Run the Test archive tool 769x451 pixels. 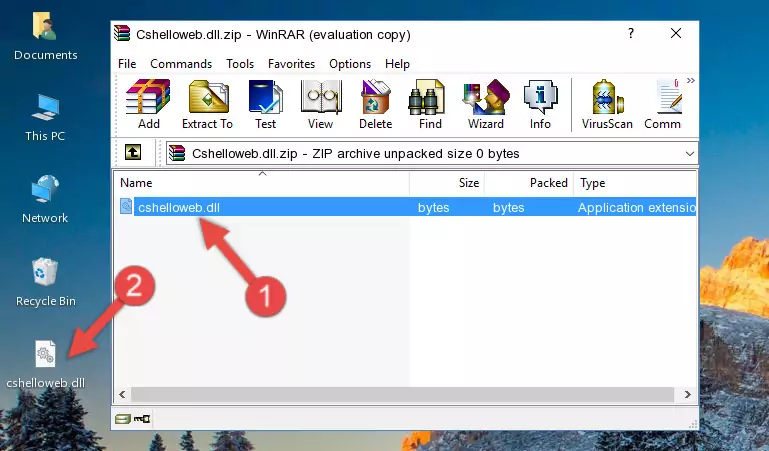coord(265,105)
